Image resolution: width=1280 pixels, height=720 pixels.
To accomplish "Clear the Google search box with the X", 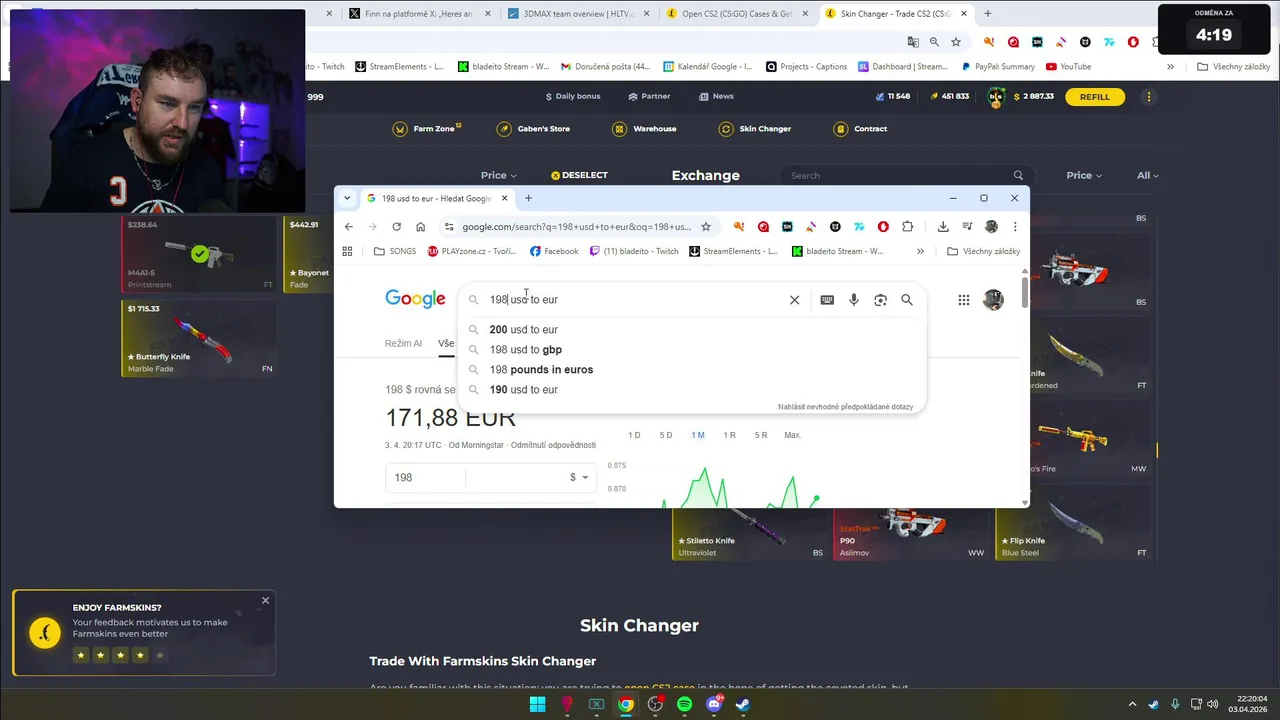I will (x=795, y=300).
